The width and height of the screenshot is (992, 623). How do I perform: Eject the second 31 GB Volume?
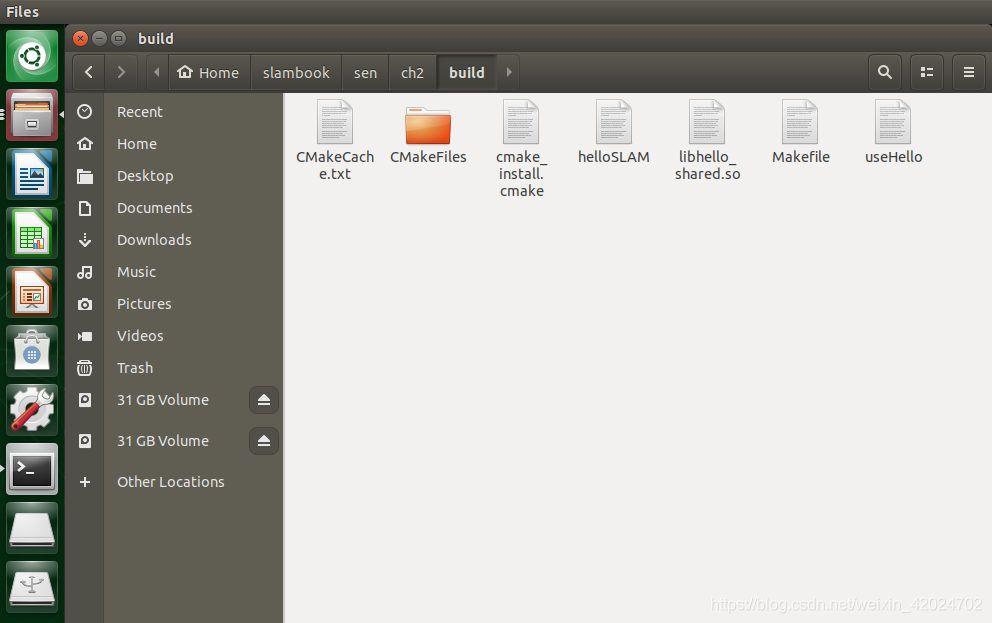[x=264, y=441]
